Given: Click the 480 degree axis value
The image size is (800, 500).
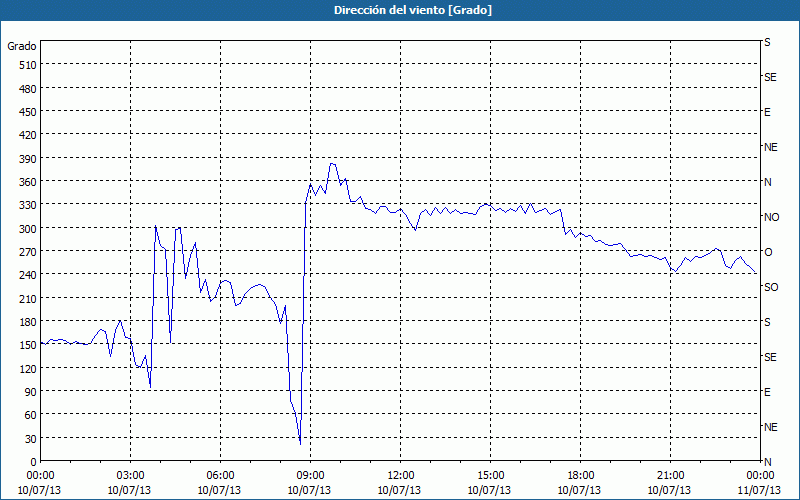Looking at the screenshot, I should 28,88.
